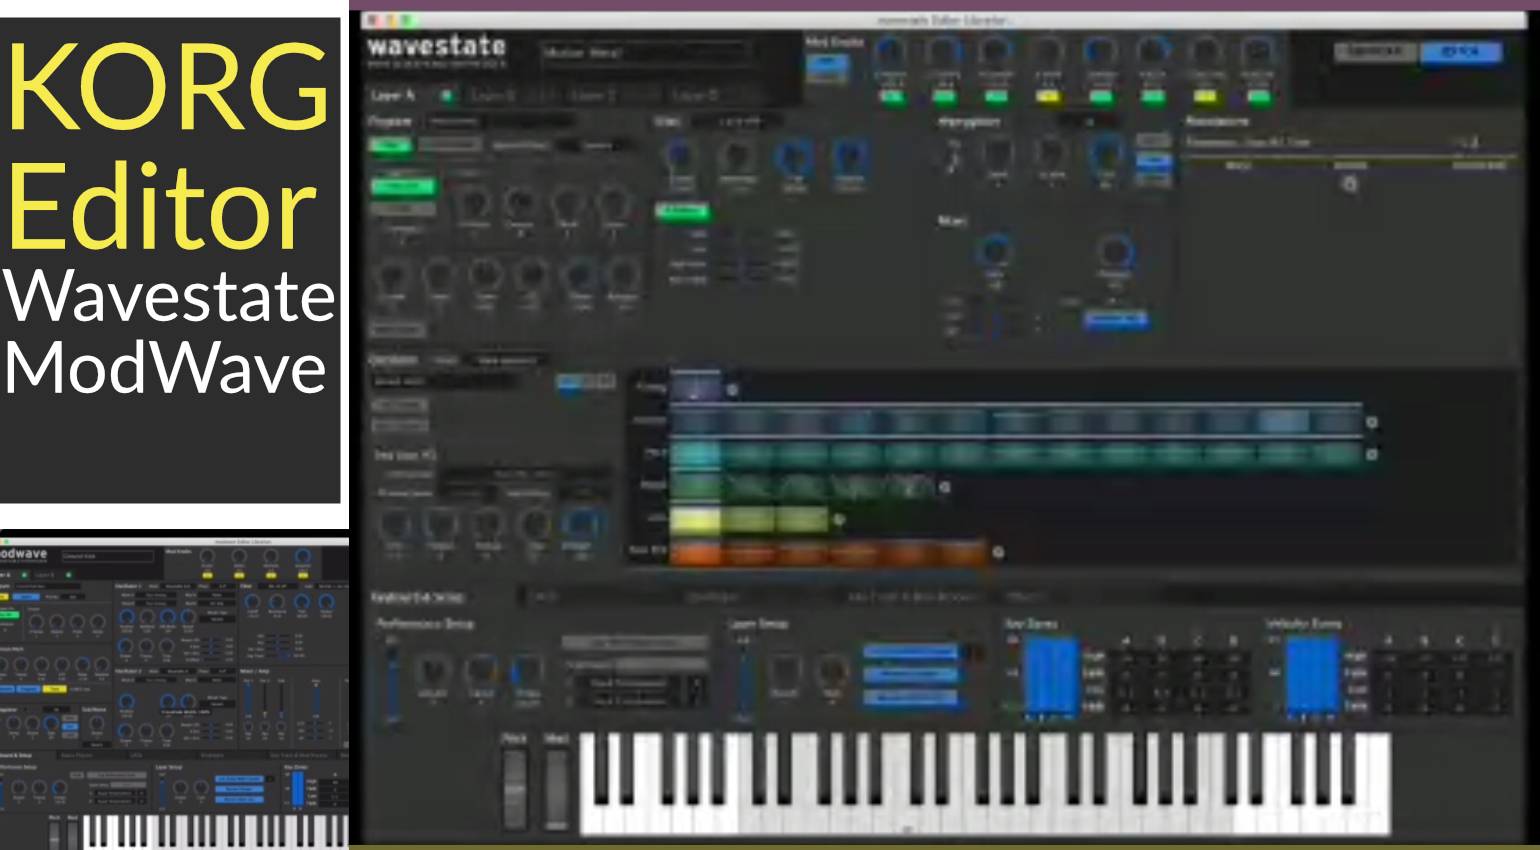
Task: Select first cyan step in Pitch lane
Action: pyautogui.click(x=695, y=454)
